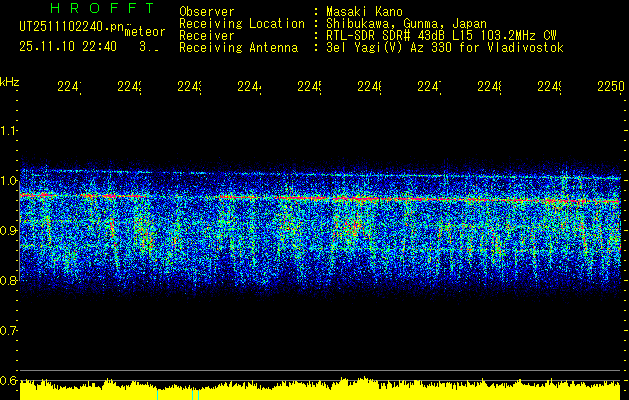This screenshot has height=400, width=629.
Task: Click the Observer field label
Action: click(x=207, y=11)
